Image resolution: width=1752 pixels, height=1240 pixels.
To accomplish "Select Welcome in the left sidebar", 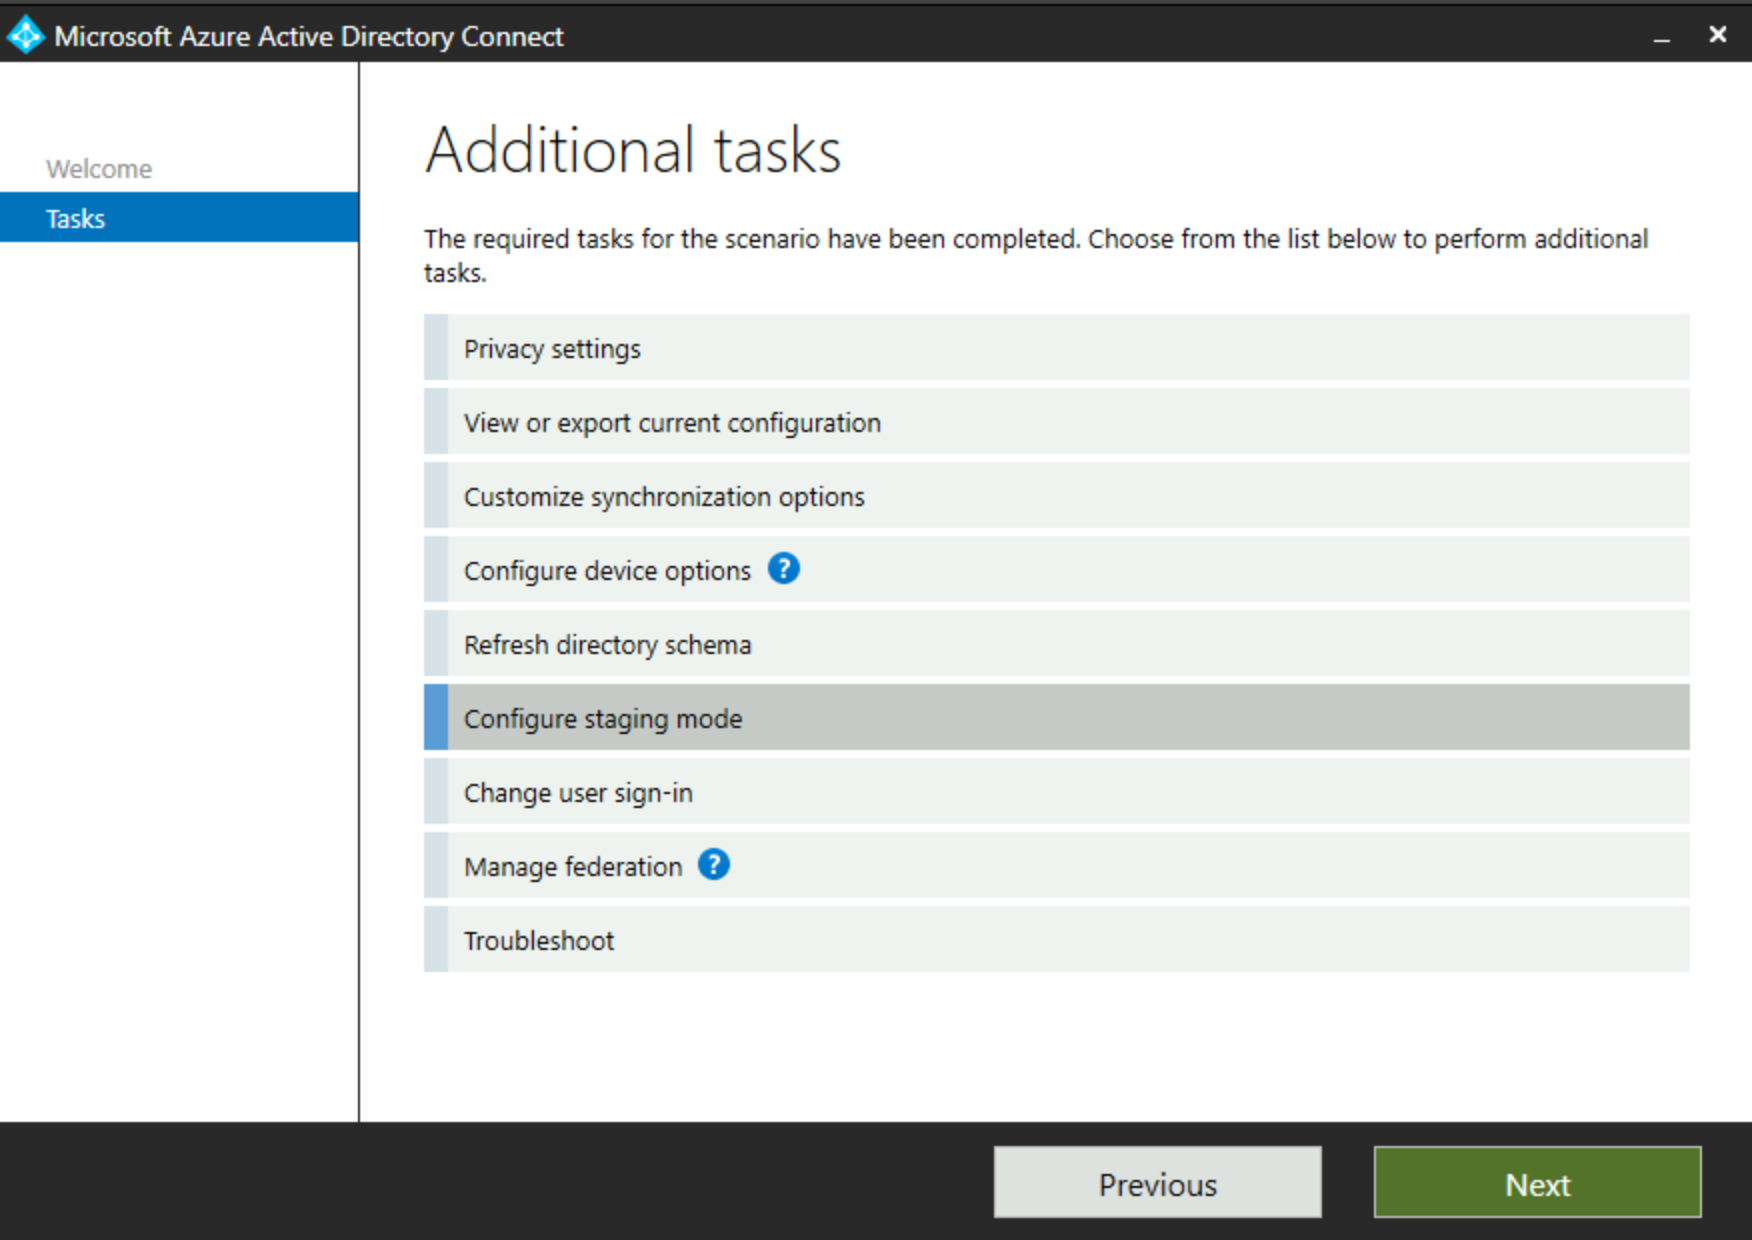I will (x=99, y=168).
